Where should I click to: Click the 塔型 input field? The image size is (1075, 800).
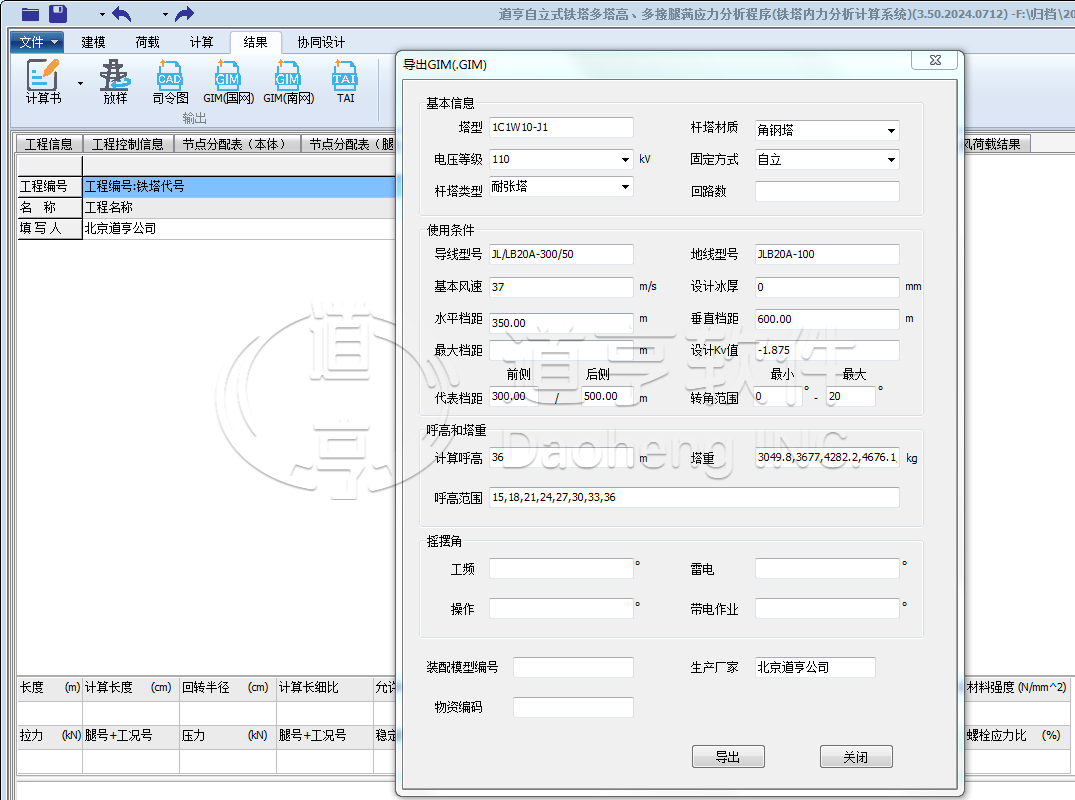(561, 128)
